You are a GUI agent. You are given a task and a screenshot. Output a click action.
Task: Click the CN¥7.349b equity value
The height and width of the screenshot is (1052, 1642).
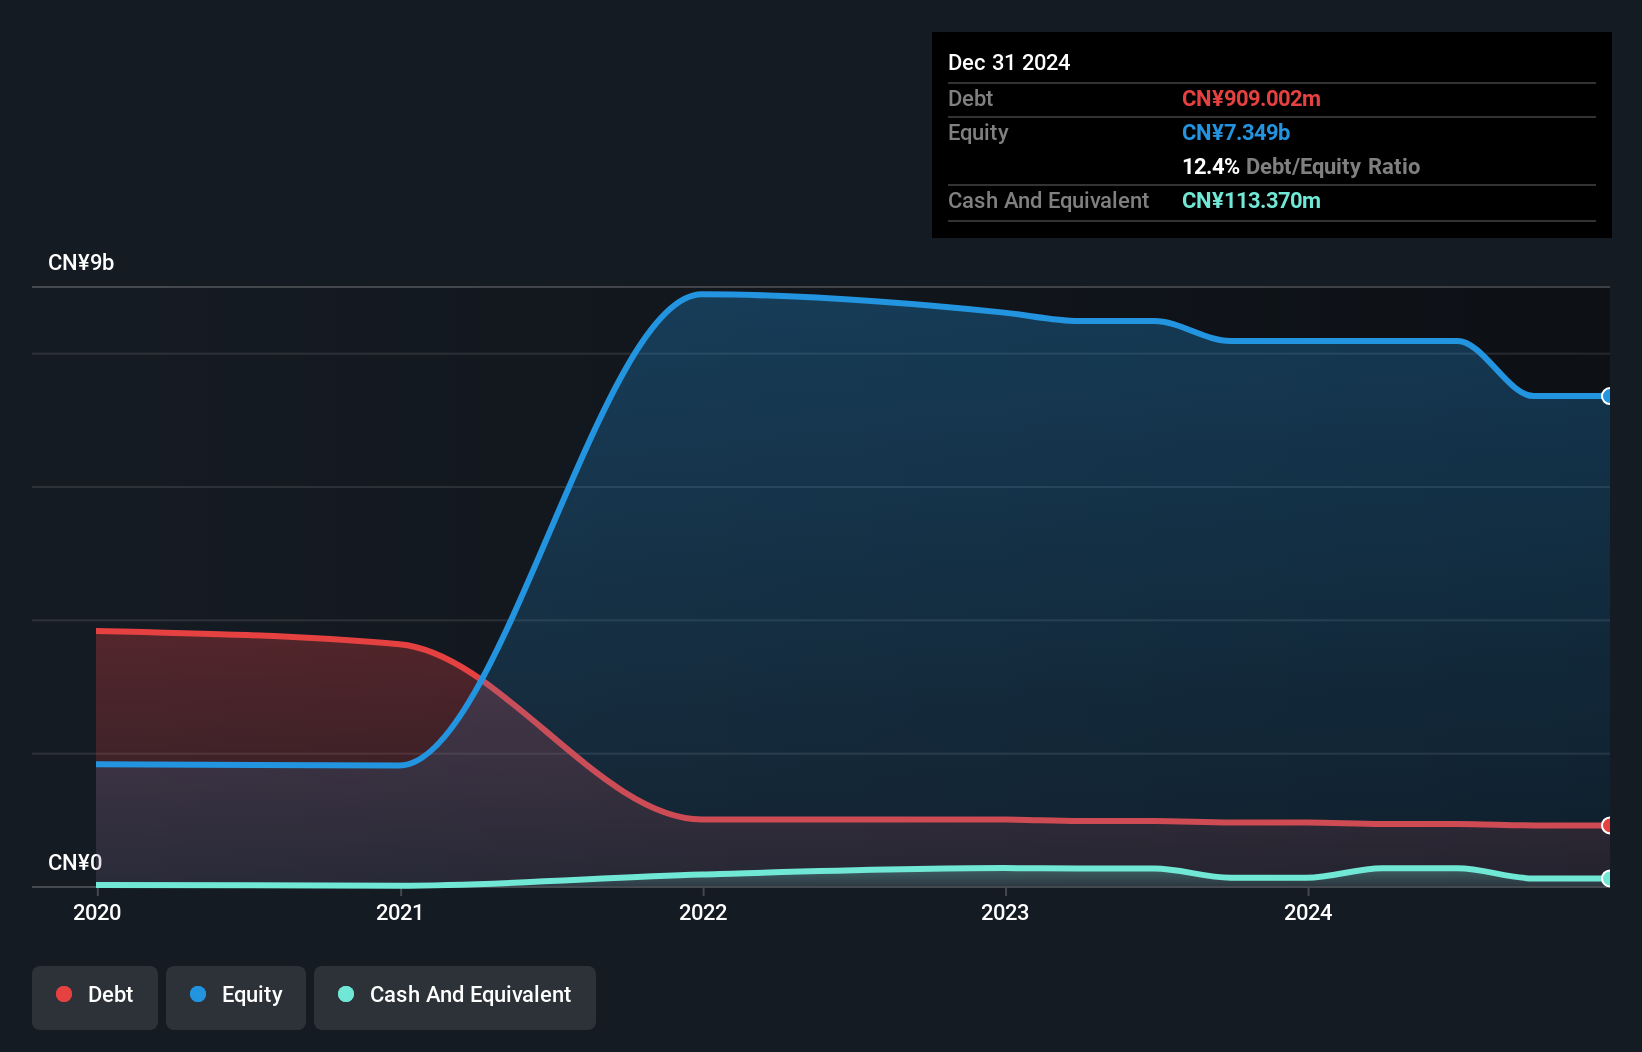click(x=1236, y=132)
